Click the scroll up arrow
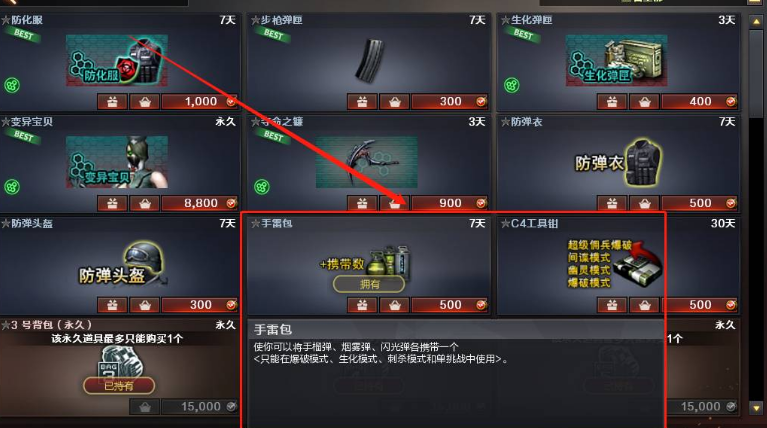Image resolution: width=767 pixels, height=428 pixels. (756, 22)
